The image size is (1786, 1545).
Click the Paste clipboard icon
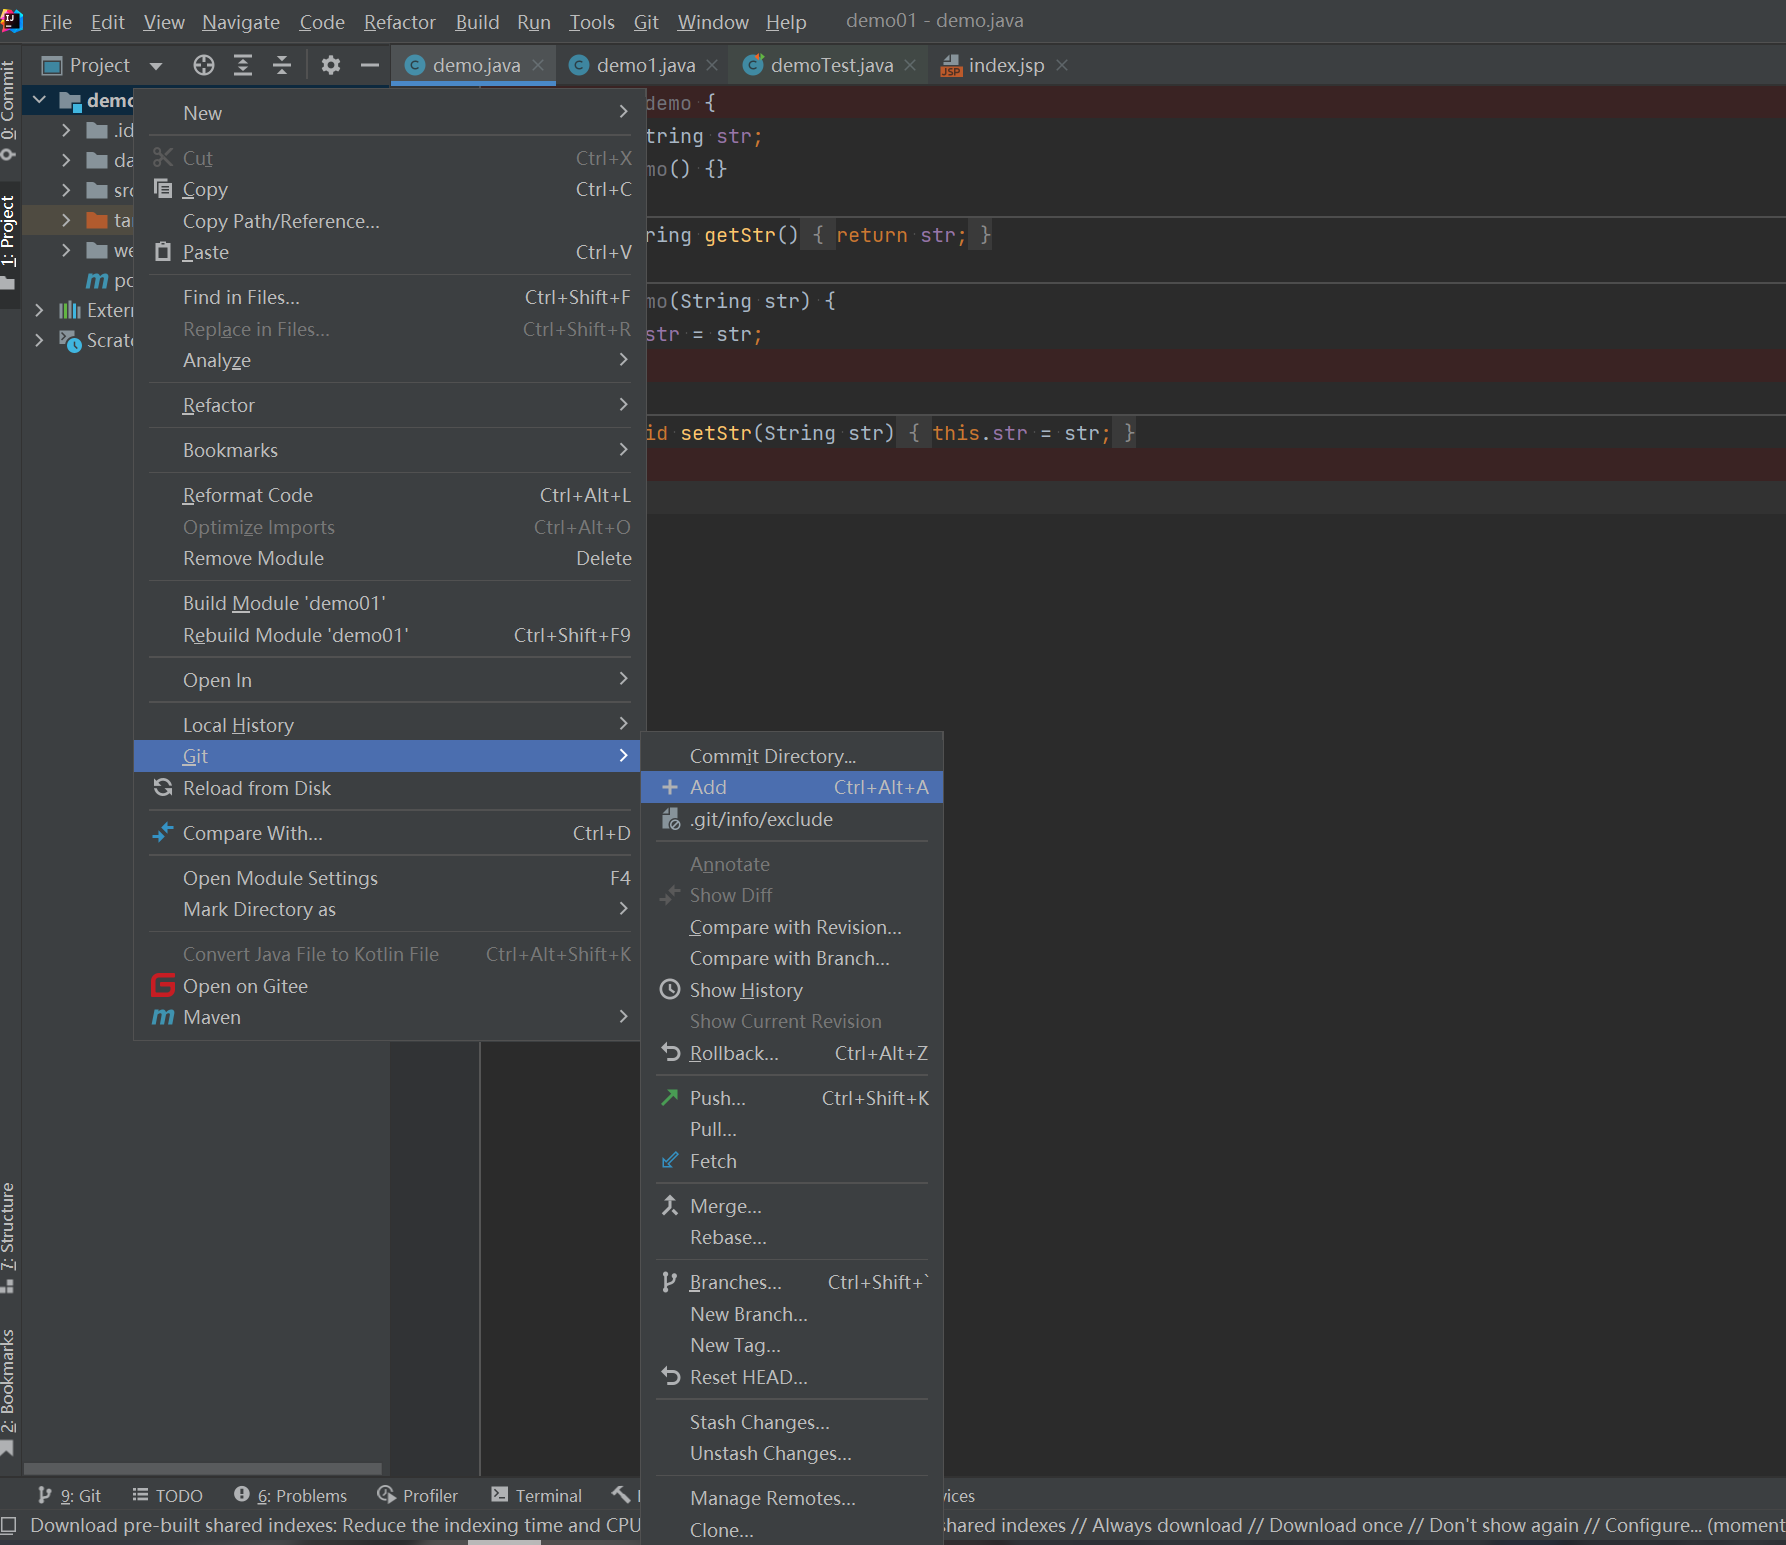click(x=163, y=251)
